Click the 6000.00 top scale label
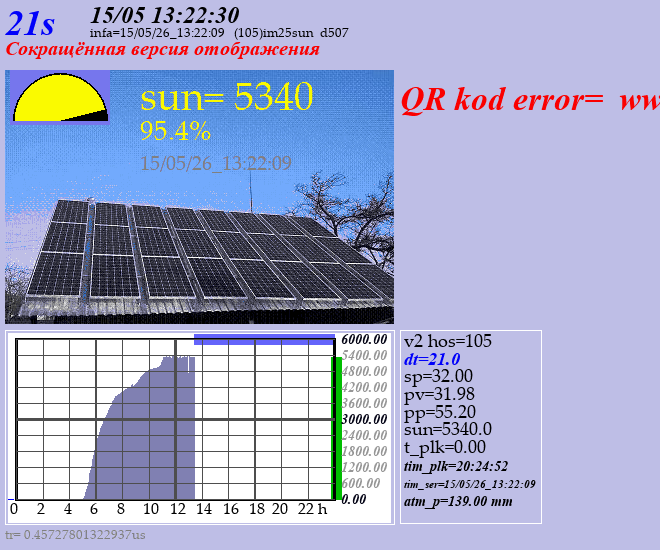660x550 pixels. click(364, 339)
